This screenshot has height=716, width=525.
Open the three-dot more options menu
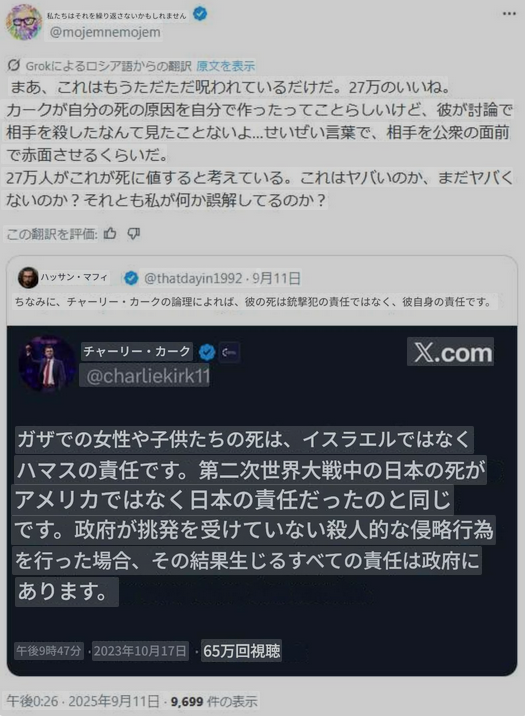tap(509, 14)
